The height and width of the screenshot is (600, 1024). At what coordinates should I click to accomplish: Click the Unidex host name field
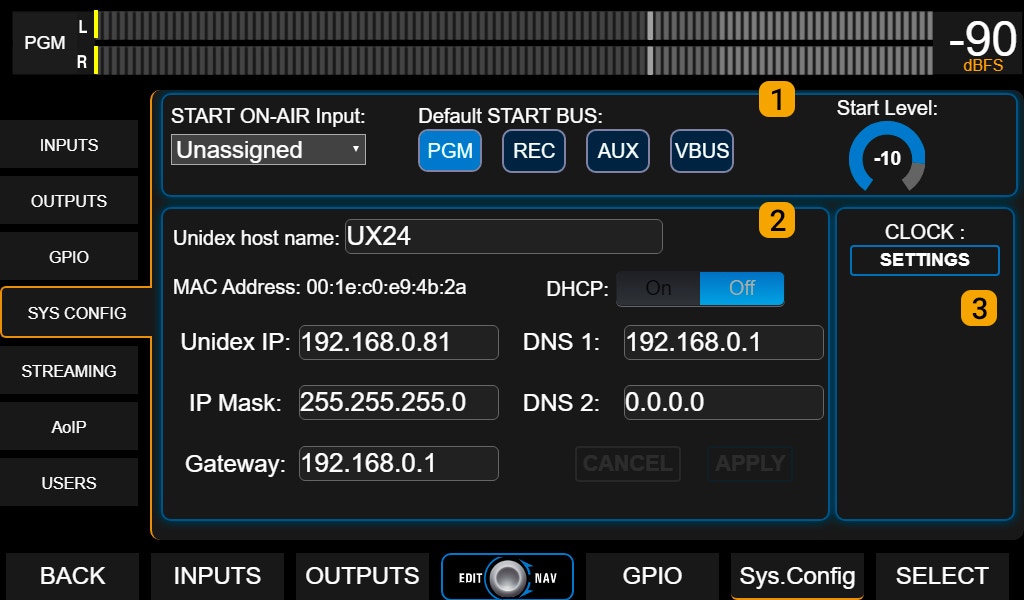tap(505, 236)
